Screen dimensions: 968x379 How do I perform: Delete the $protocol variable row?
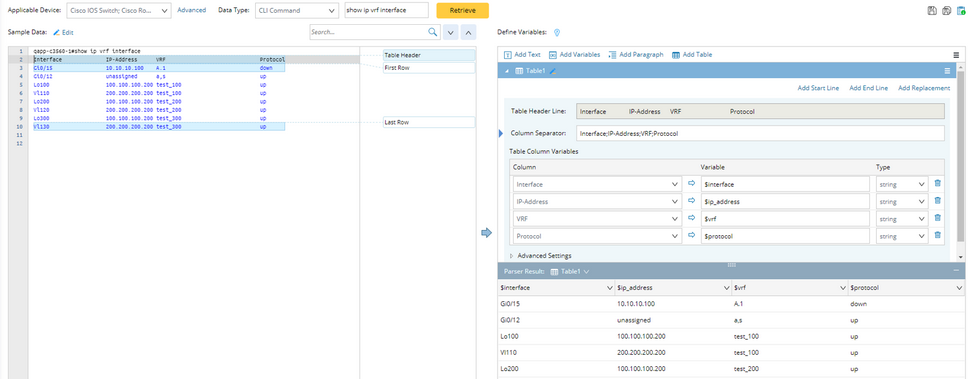[x=938, y=235]
